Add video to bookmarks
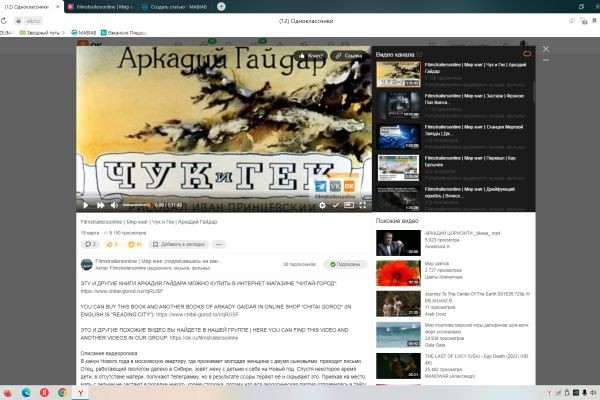 click(179, 244)
